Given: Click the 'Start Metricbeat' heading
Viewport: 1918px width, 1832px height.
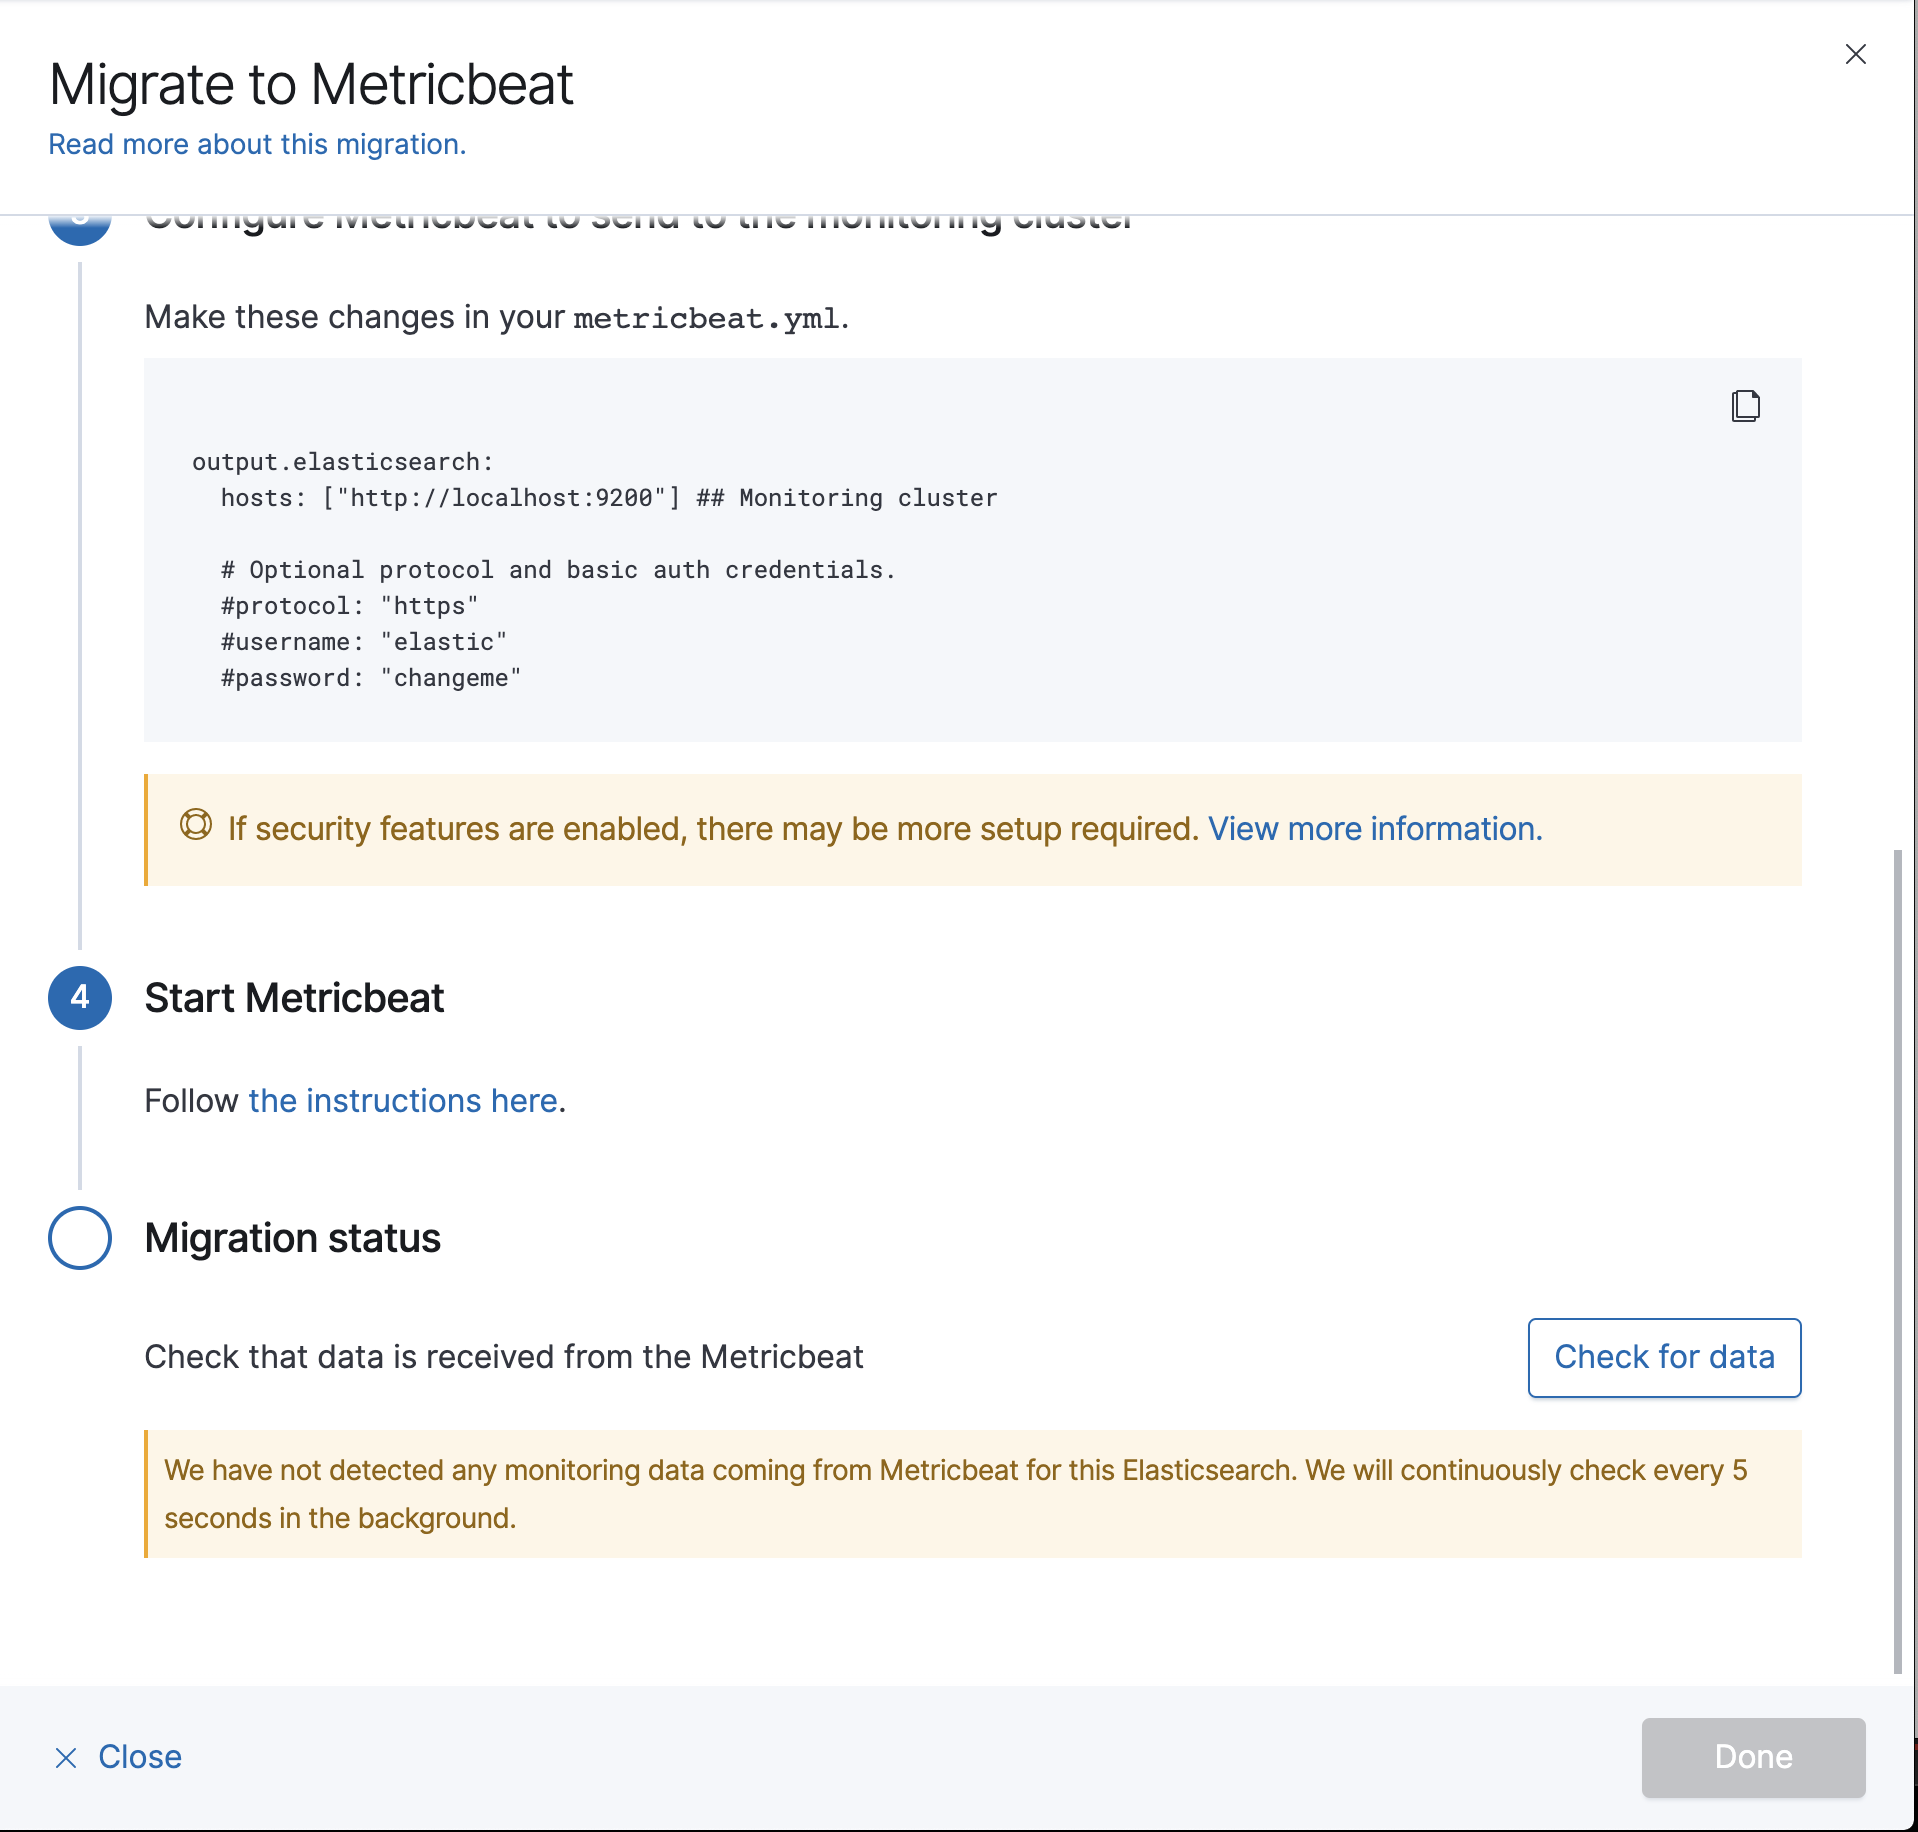Looking at the screenshot, I should [294, 998].
